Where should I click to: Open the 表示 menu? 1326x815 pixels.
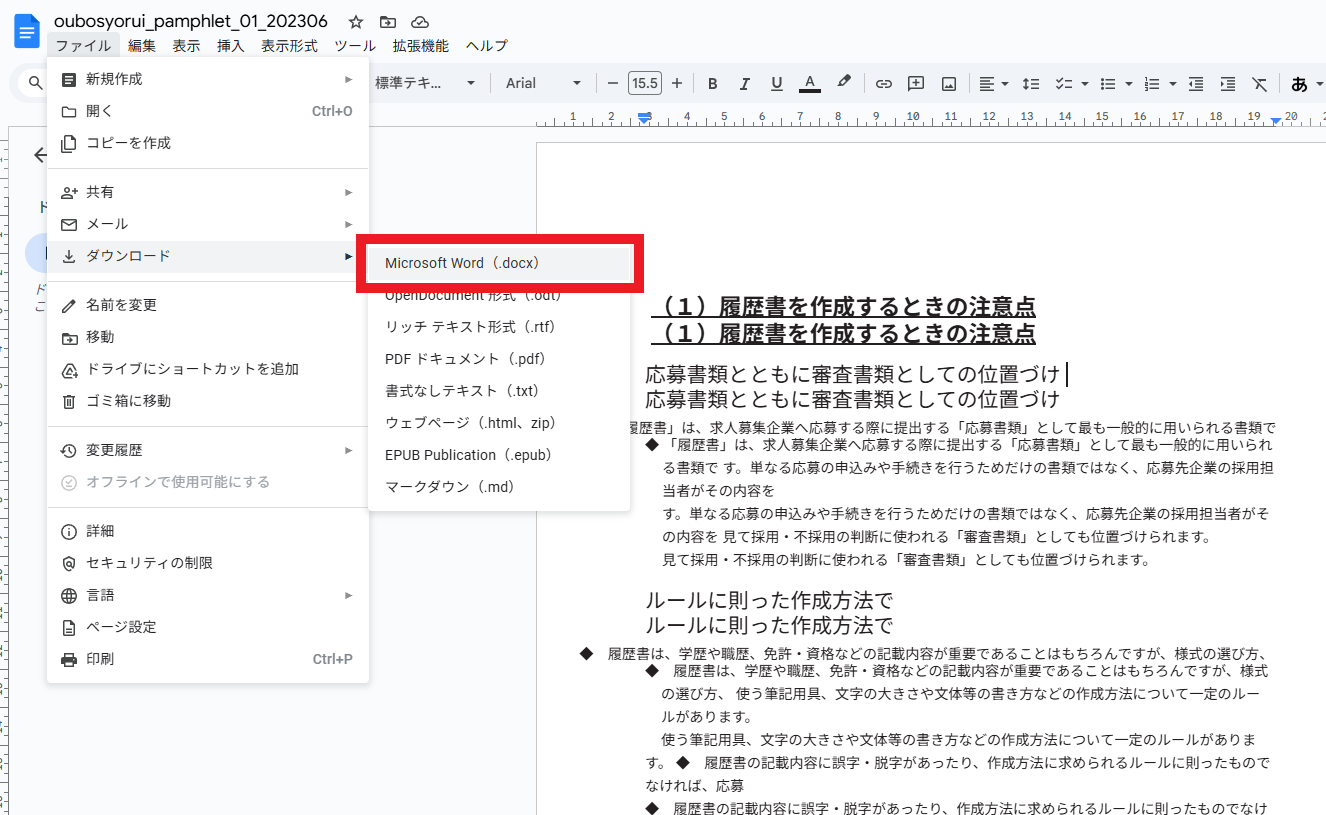pos(186,45)
